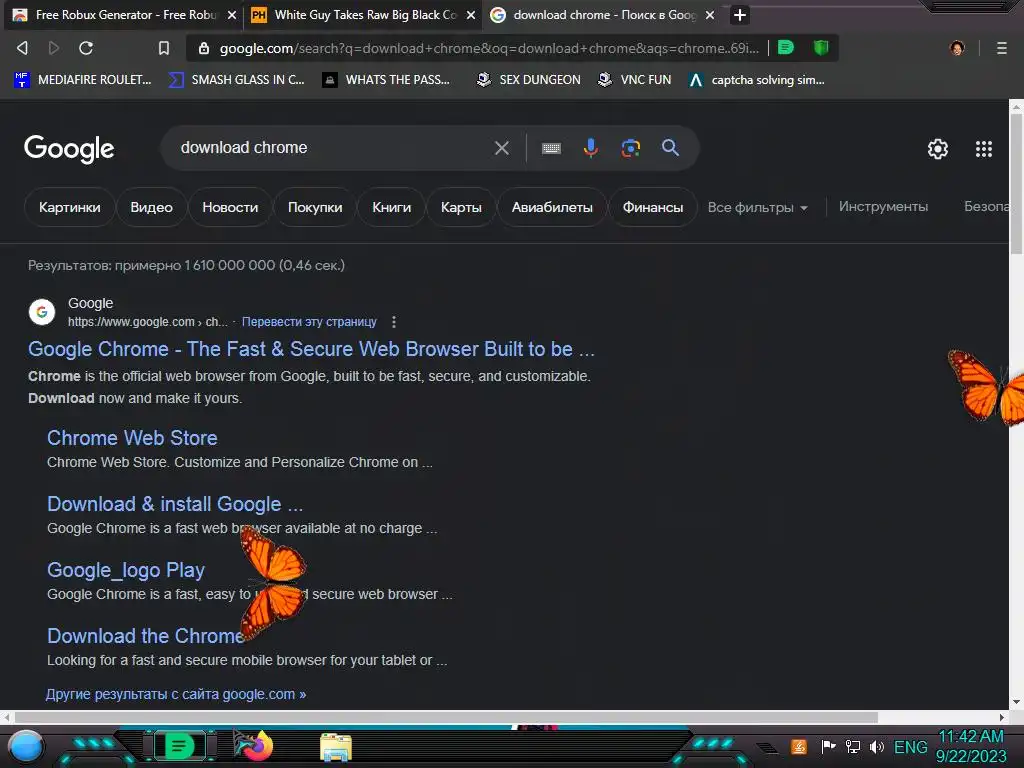
Task: Reload the current page
Action: point(86,48)
